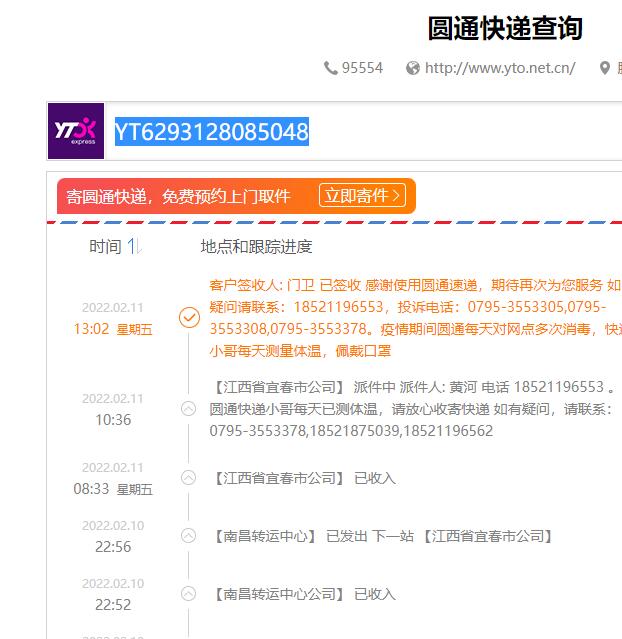Click the timeline marker for 08:33
Viewport: 622px width, 639px height.
188,478
